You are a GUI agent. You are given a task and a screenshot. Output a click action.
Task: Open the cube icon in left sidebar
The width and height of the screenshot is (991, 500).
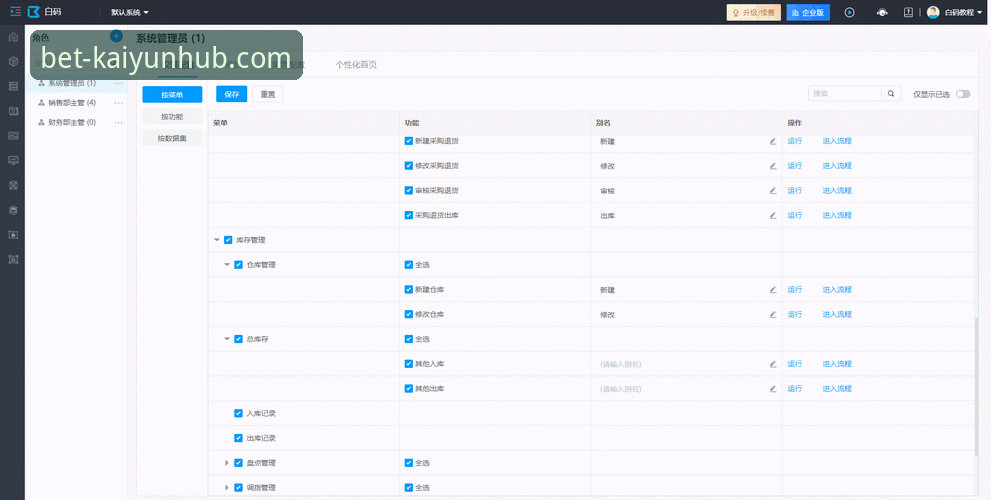point(13,61)
